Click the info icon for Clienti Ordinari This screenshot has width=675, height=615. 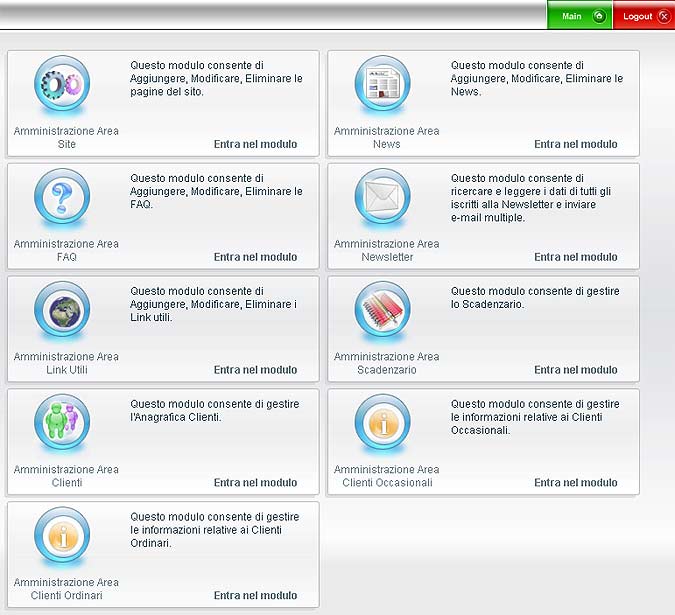click(x=62, y=535)
